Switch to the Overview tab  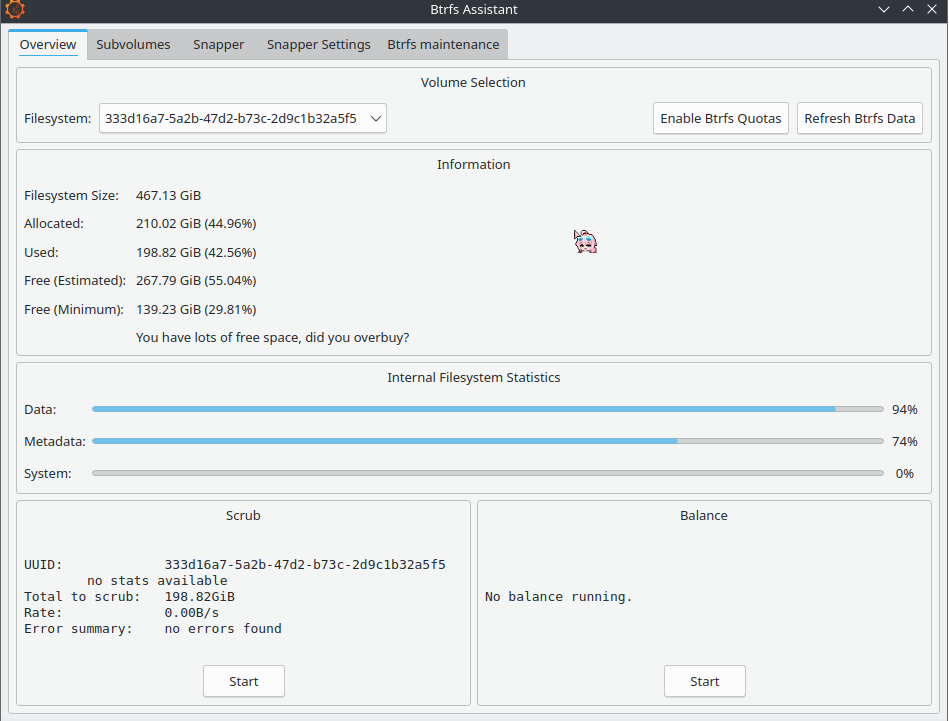pos(48,45)
